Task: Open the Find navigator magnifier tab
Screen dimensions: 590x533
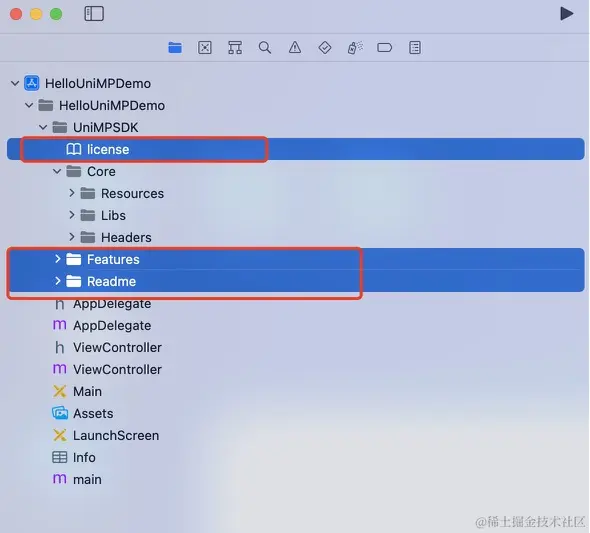Action: click(x=265, y=48)
